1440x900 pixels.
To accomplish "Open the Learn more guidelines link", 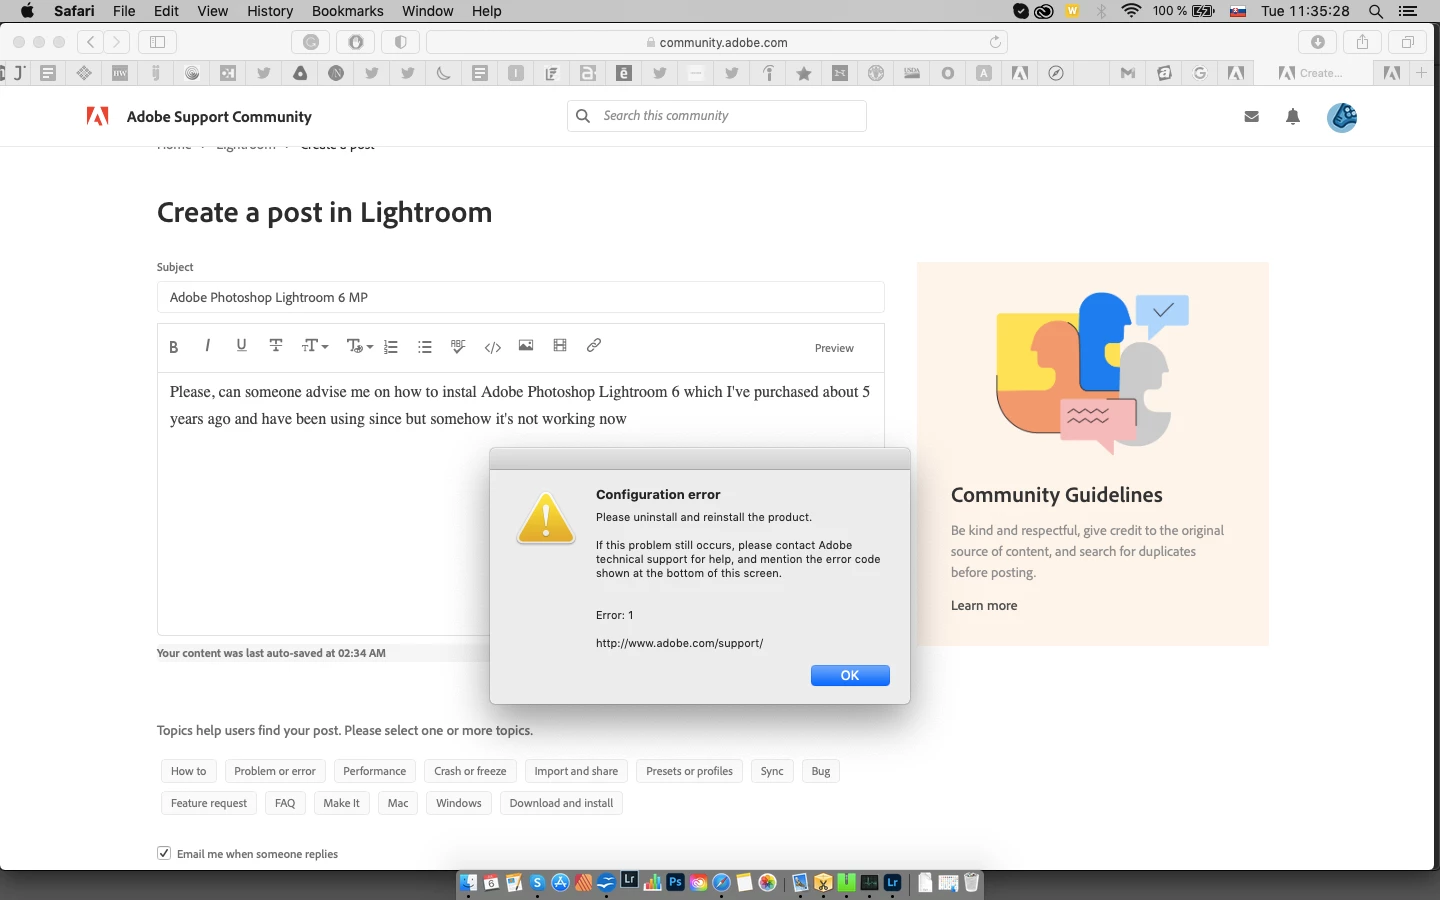I will (x=984, y=605).
